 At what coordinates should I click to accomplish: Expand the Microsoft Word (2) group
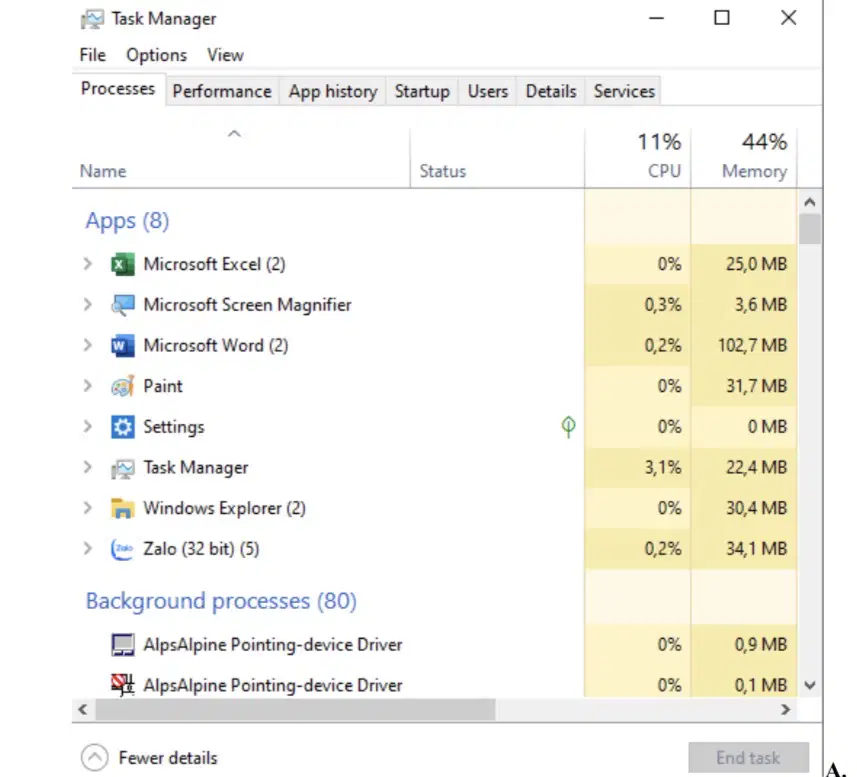point(87,345)
